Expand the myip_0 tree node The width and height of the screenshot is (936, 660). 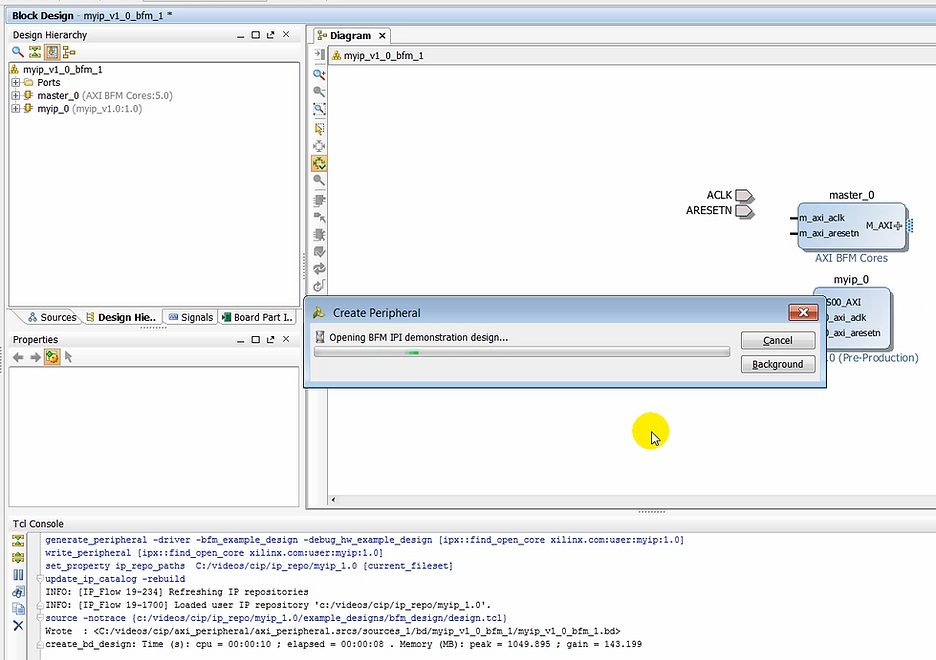tap(16, 109)
